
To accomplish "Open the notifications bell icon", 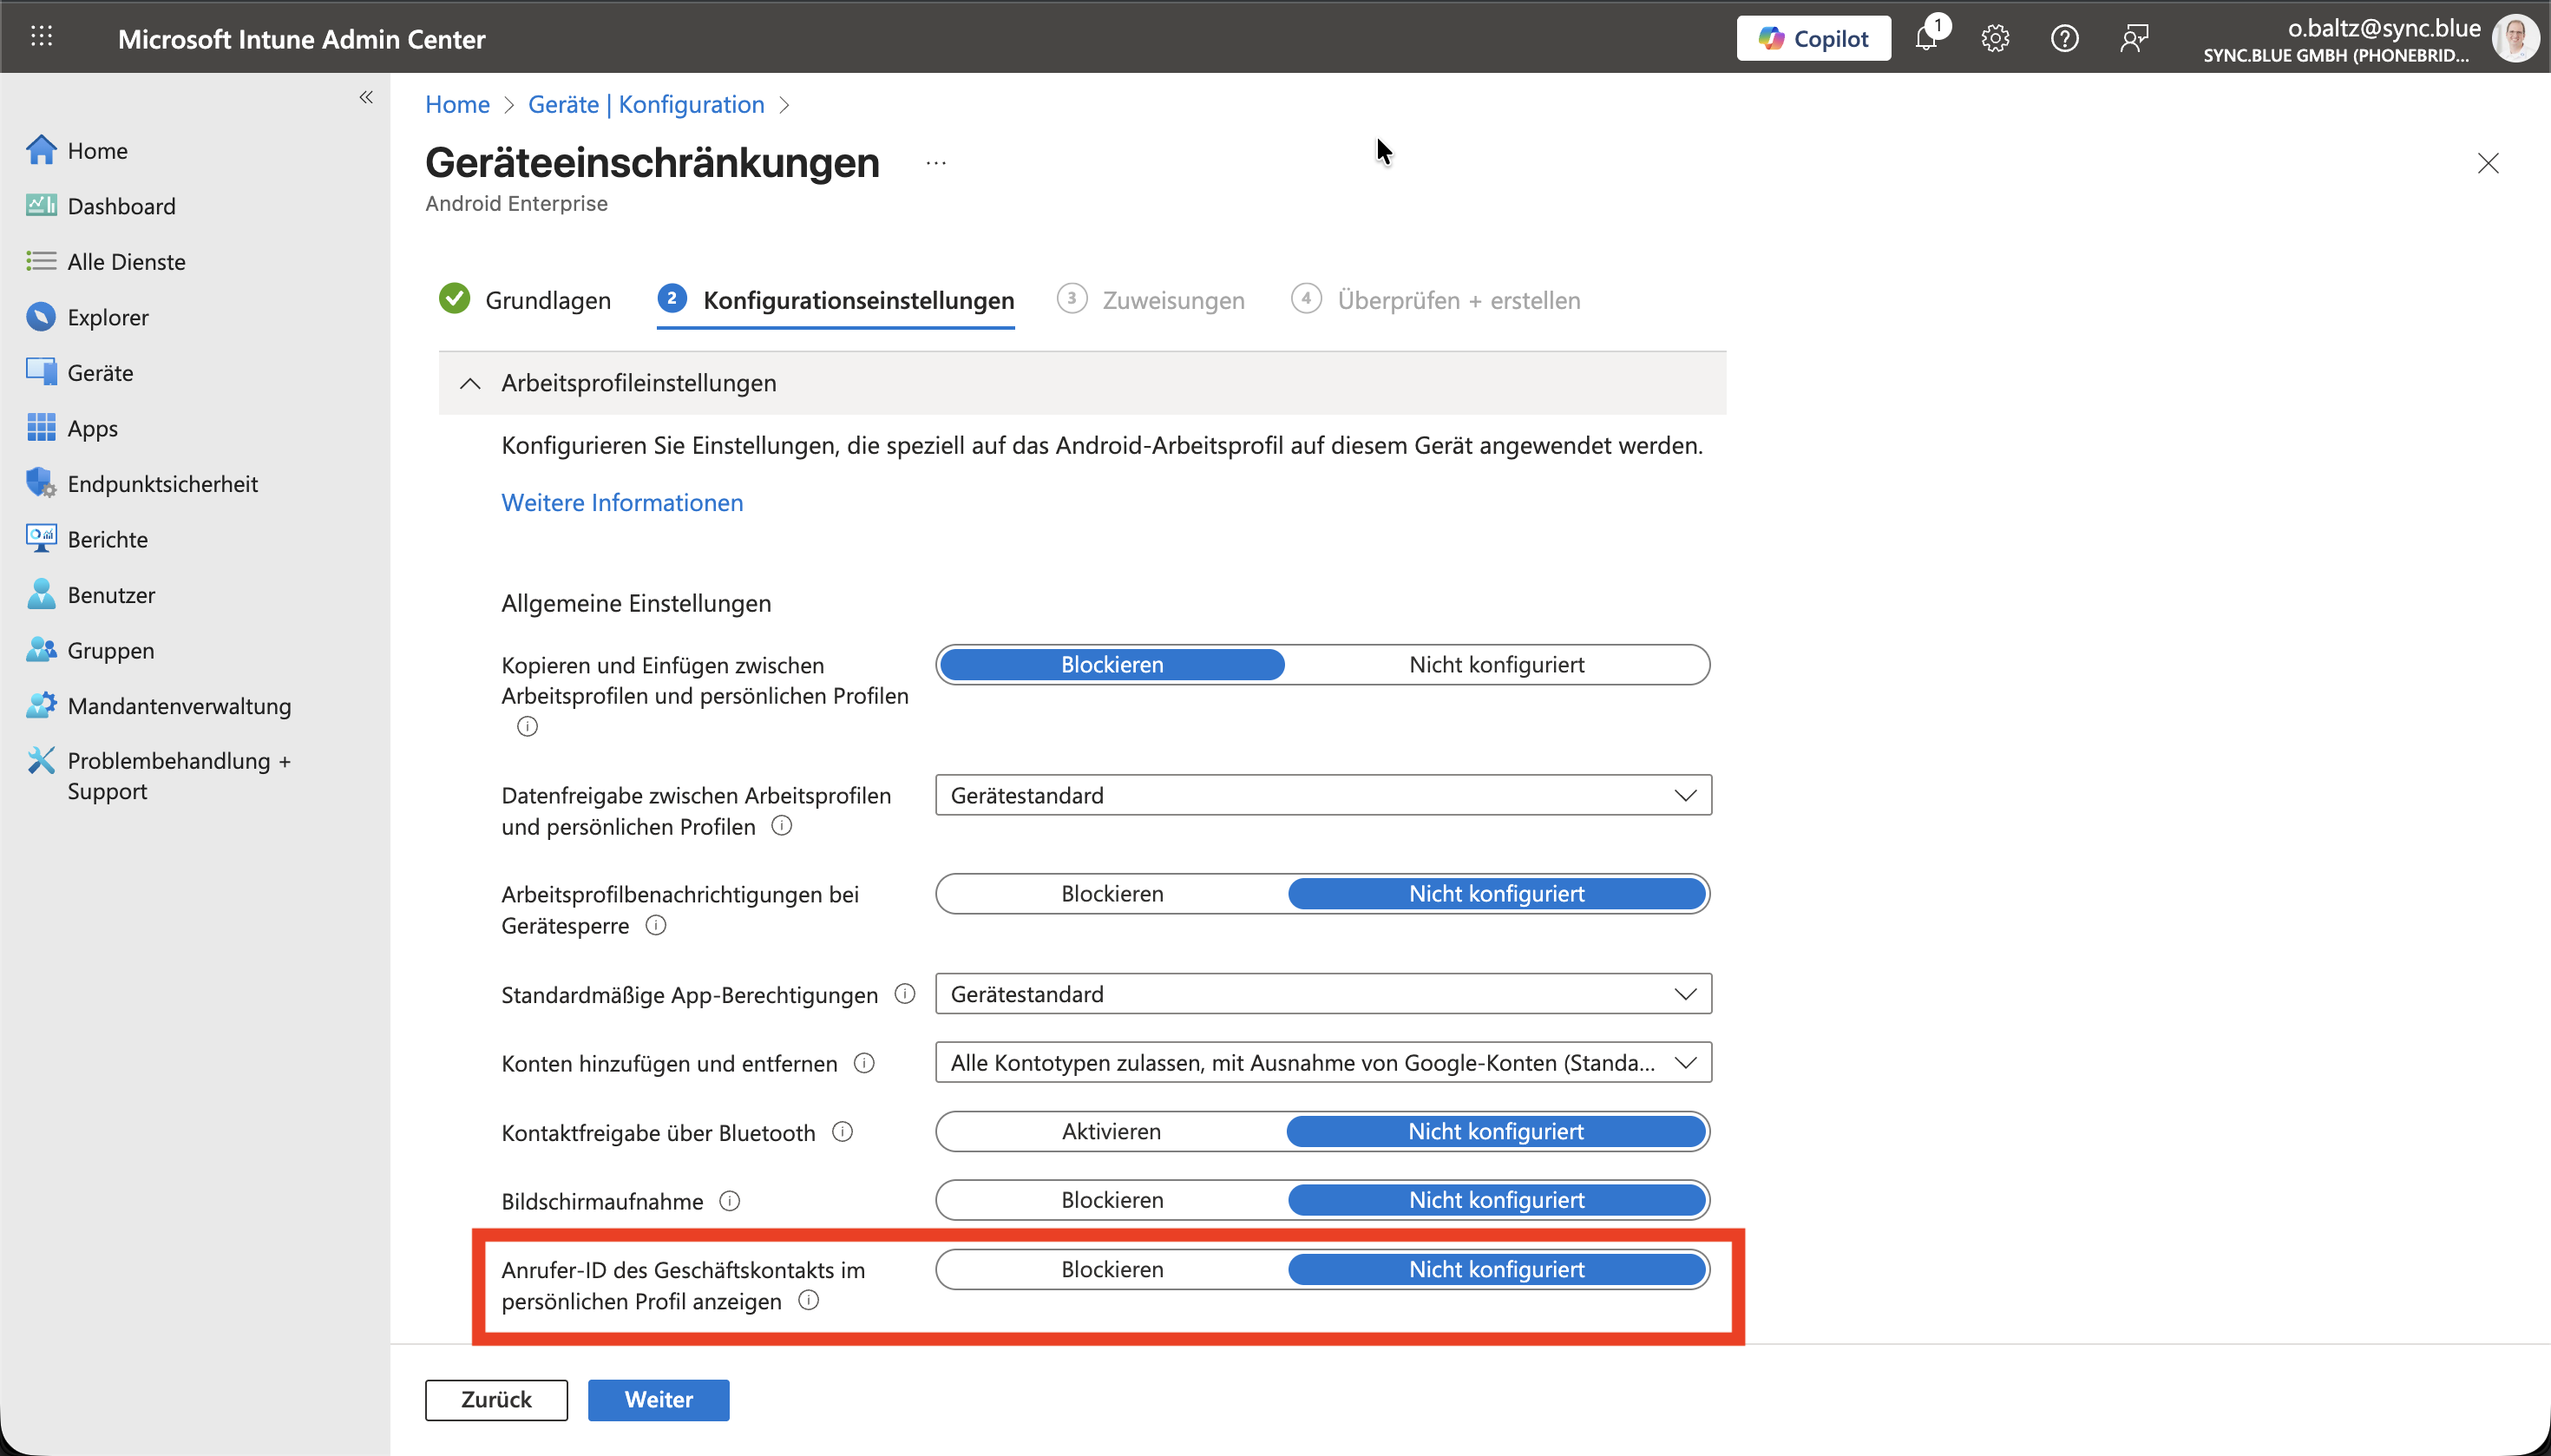I will [1926, 39].
